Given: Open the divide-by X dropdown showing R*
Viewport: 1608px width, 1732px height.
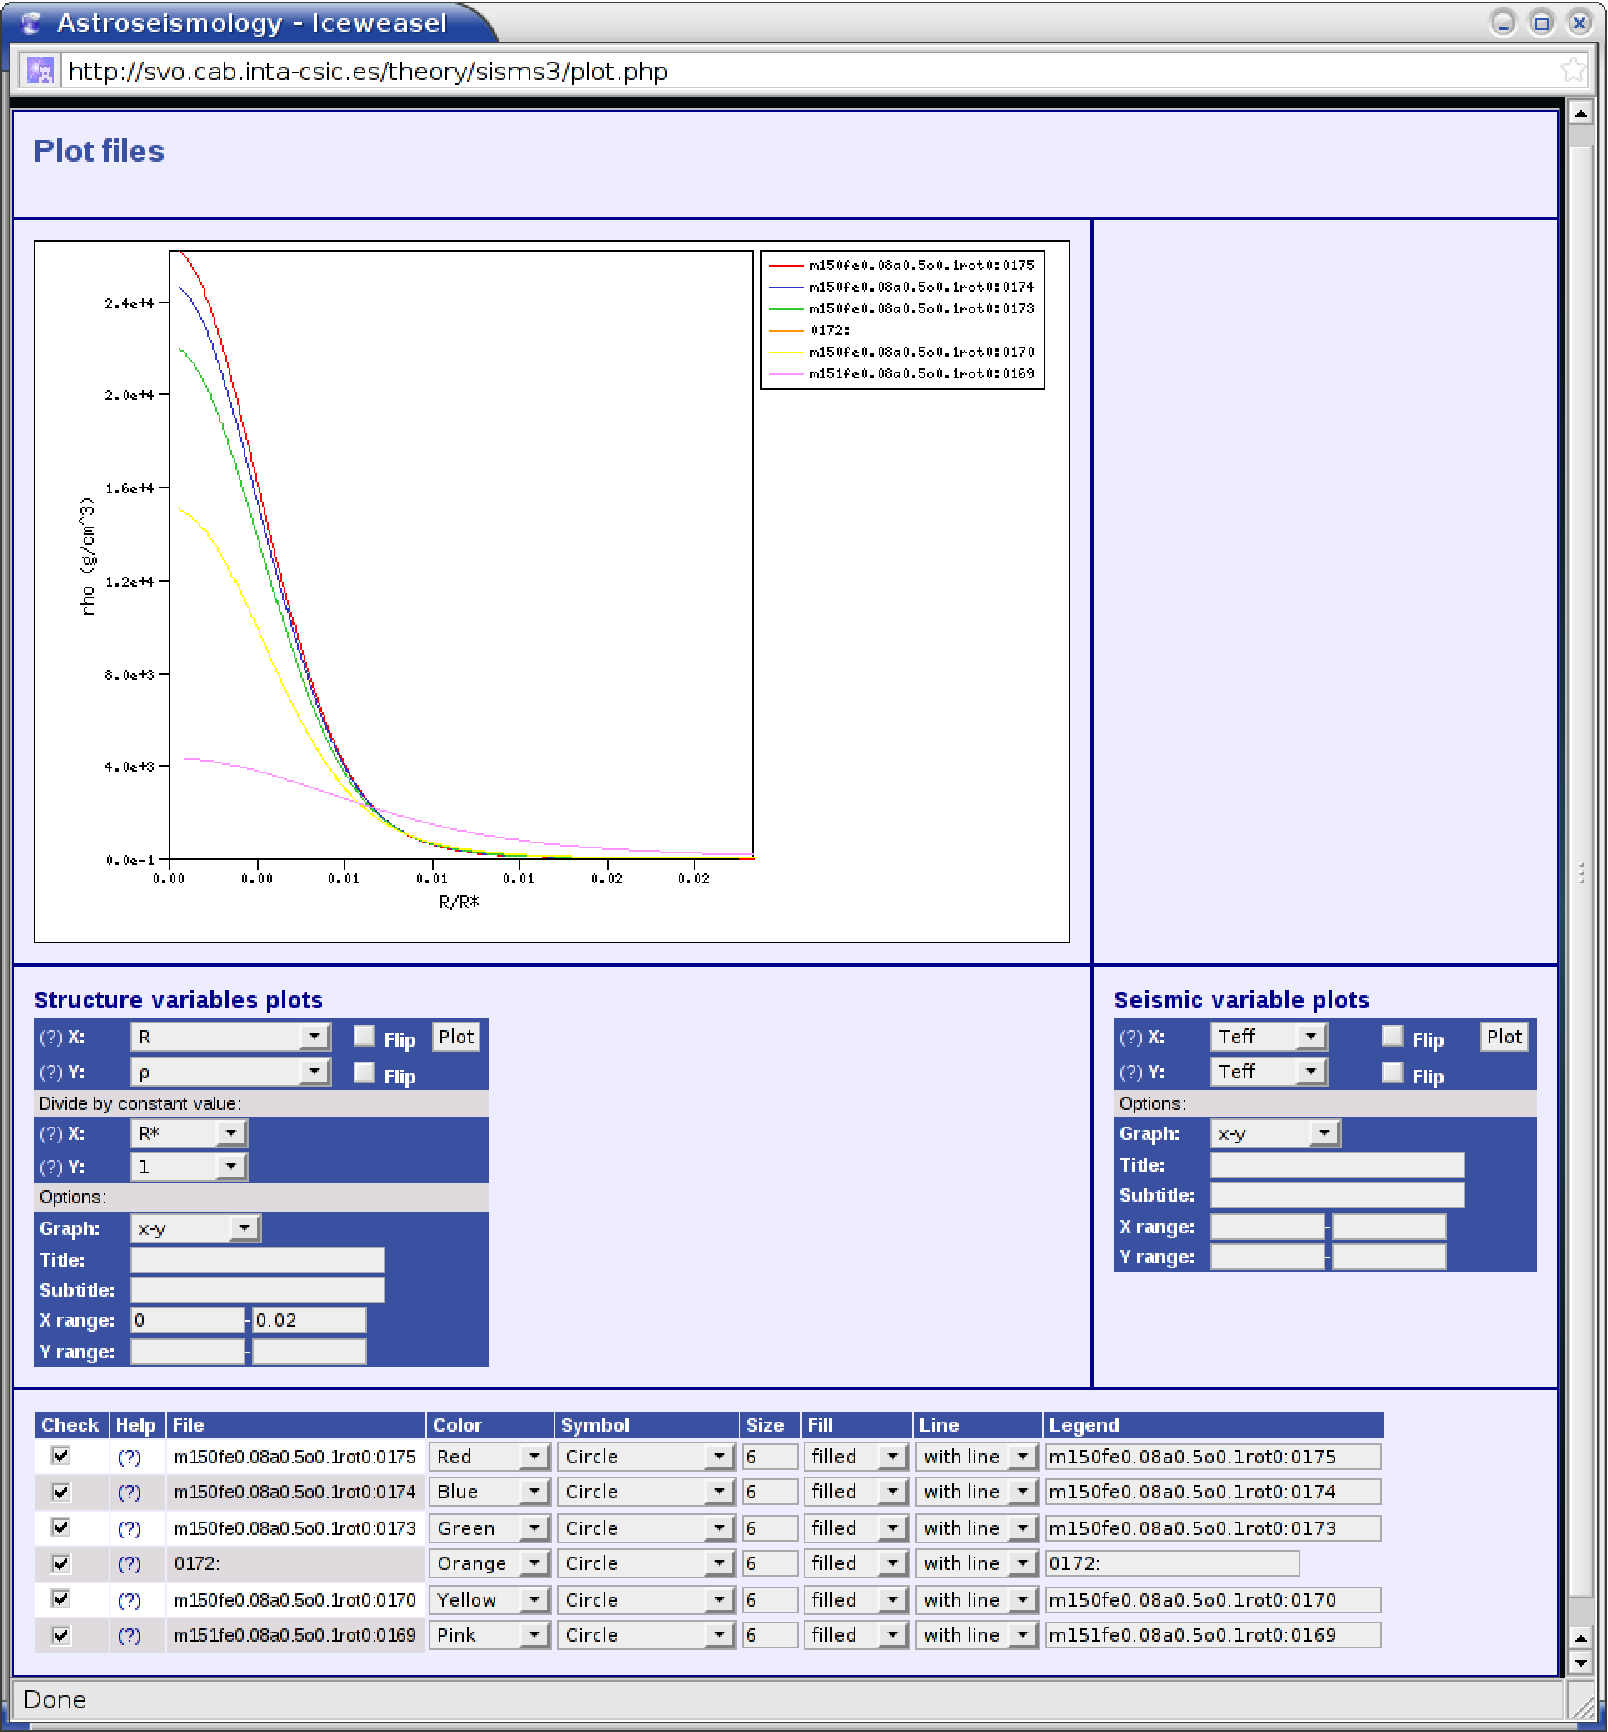Looking at the screenshot, I should [x=189, y=1134].
